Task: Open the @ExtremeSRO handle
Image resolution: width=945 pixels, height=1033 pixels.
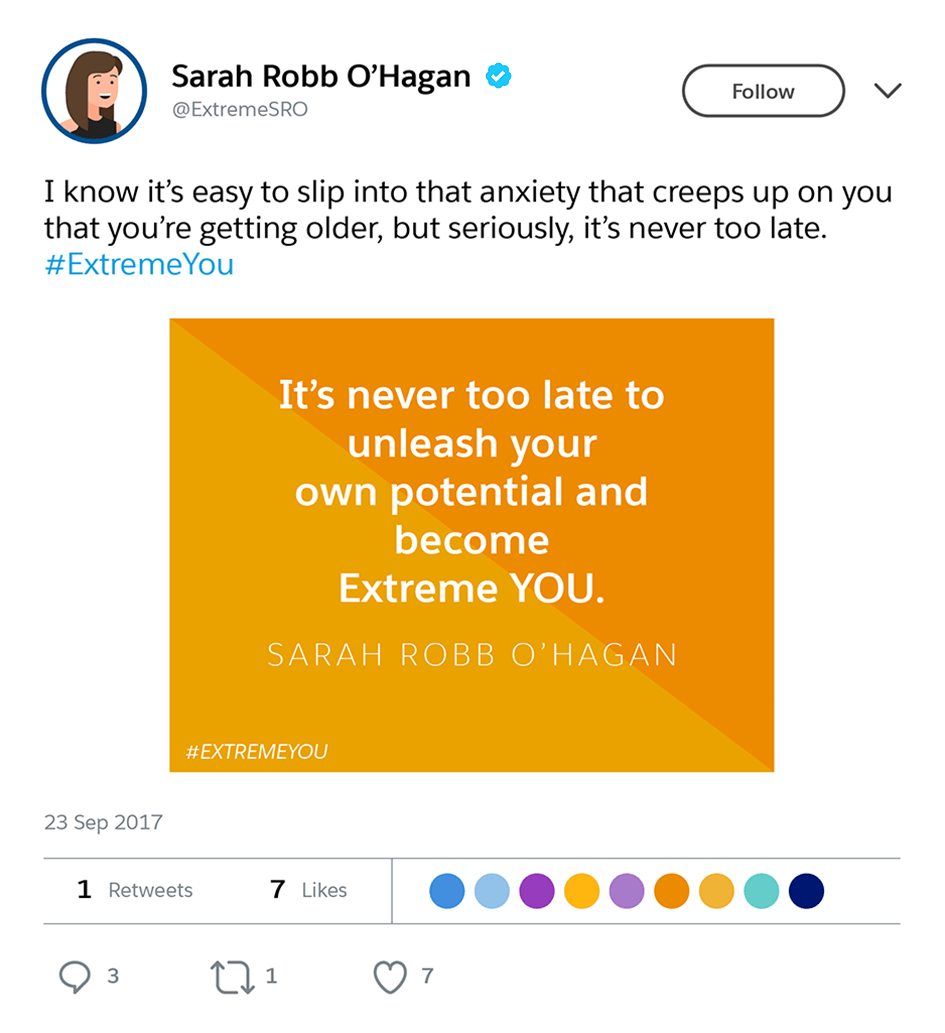Action: [240, 110]
